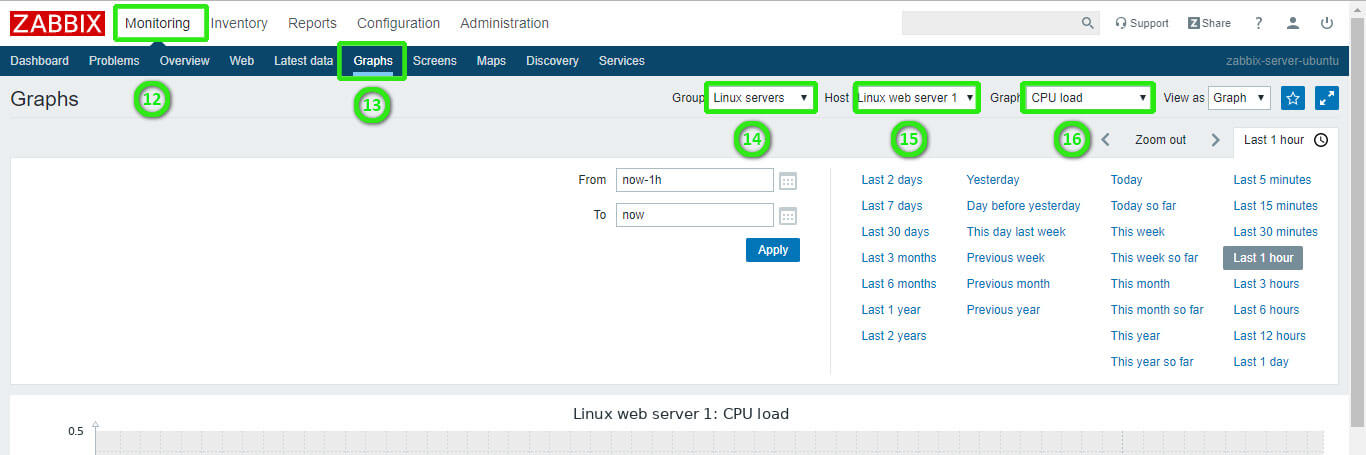Open the Group dropdown Linux servers
Image resolution: width=1366 pixels, height=455 pixels.
[x=761, y=98]
